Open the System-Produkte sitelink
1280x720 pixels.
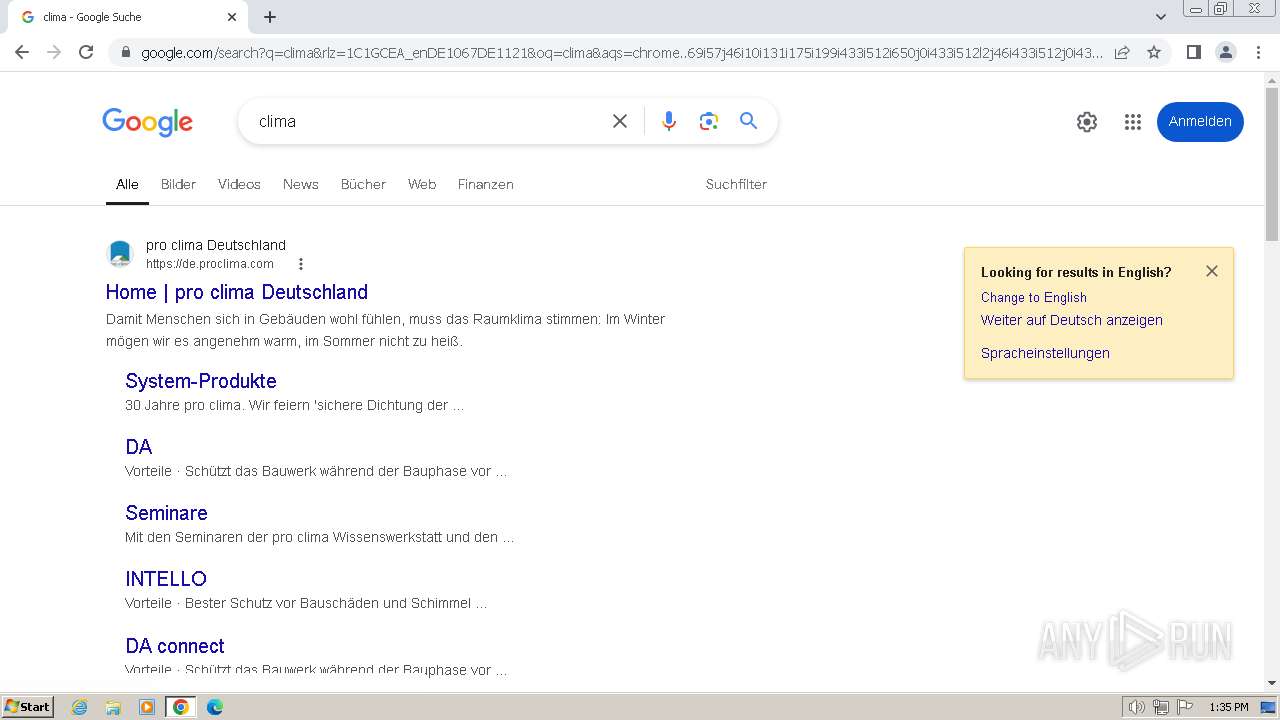201,381
